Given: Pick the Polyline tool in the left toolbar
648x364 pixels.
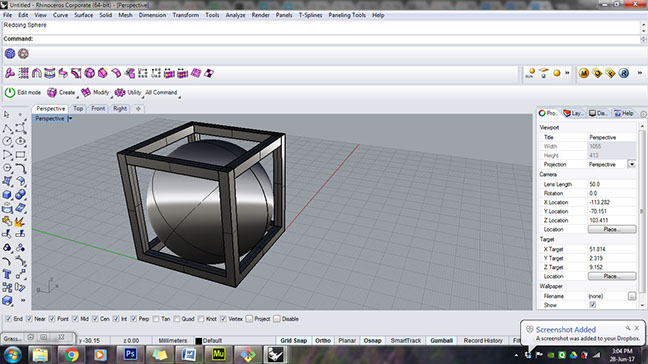Looking at the screenshot, I should tap(7, 128).
